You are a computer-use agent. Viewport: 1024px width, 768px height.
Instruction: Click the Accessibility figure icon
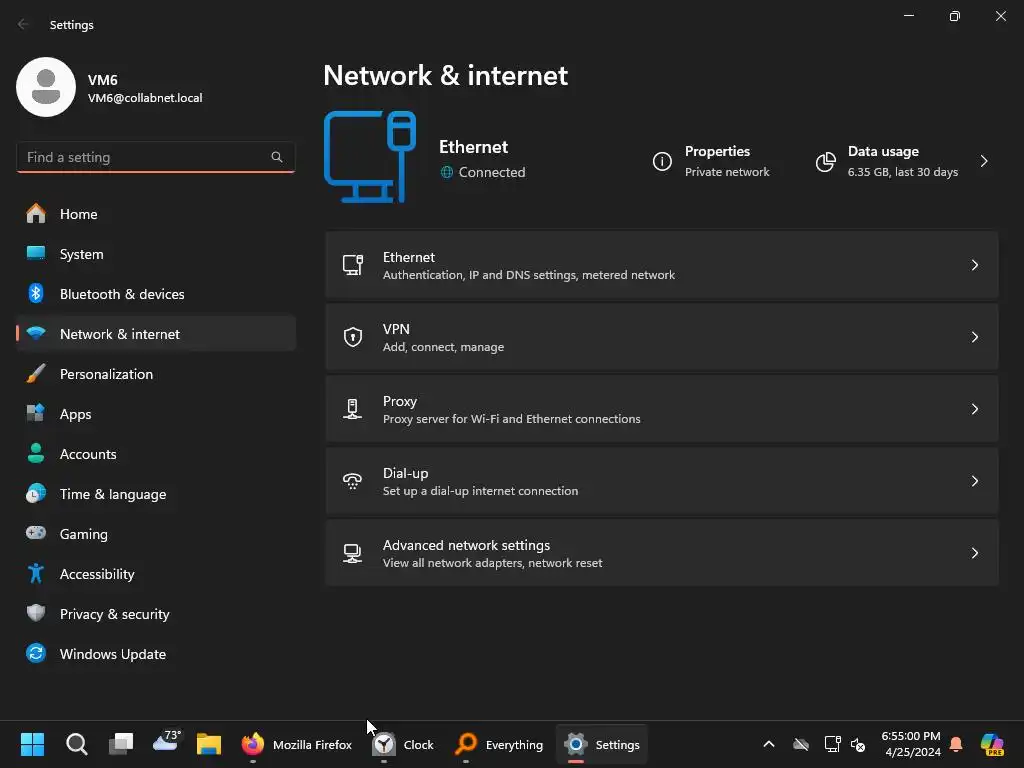(36, 574)
